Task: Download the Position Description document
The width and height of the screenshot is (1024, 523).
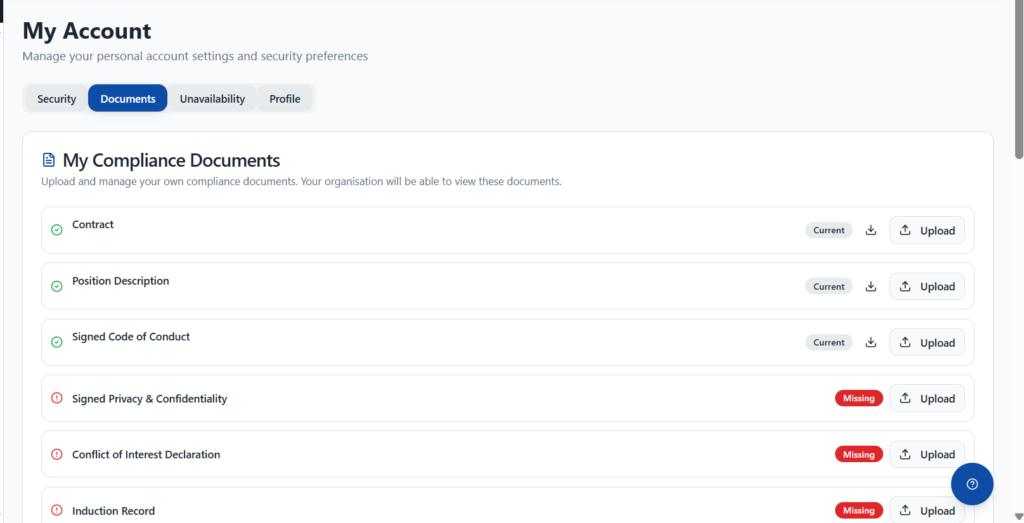Action: pyautogui.click(x=871, y=286)
